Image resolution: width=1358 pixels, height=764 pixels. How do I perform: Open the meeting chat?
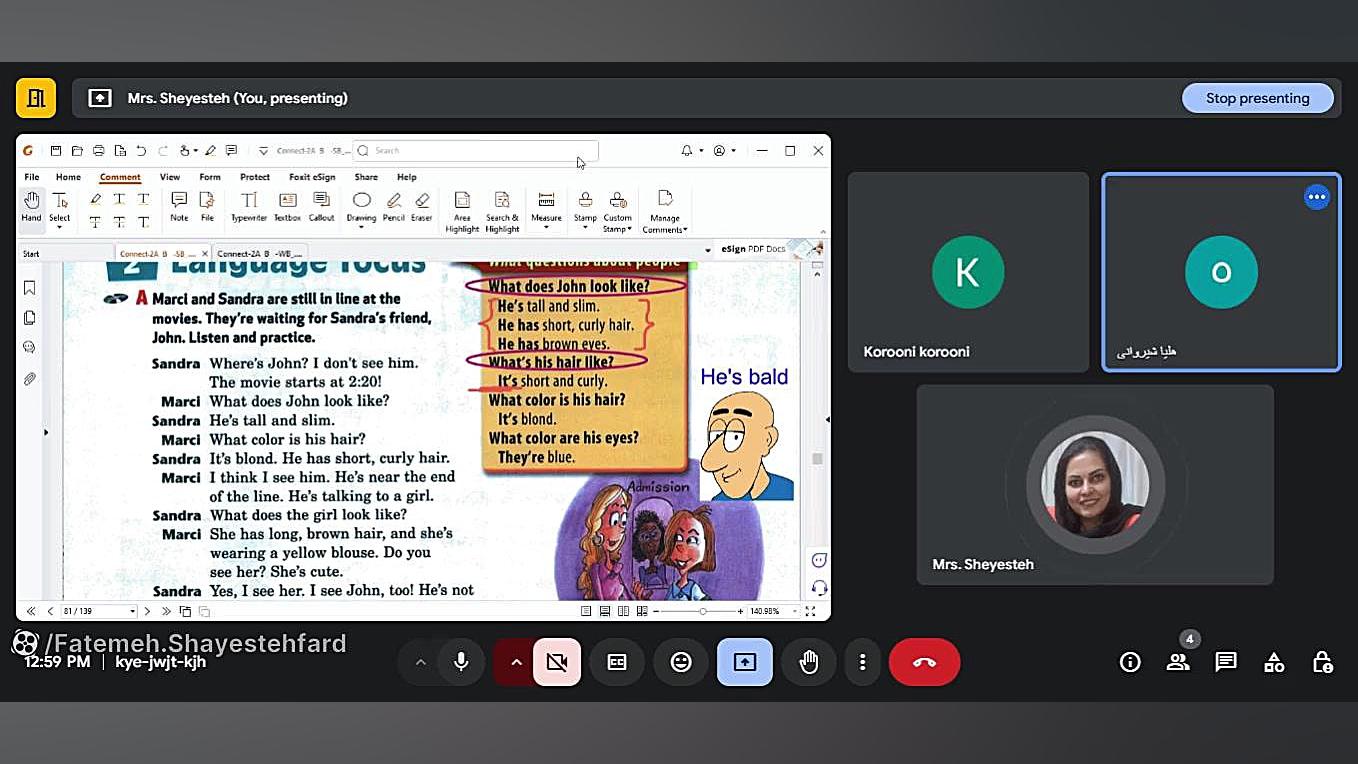pos(1226,662)
